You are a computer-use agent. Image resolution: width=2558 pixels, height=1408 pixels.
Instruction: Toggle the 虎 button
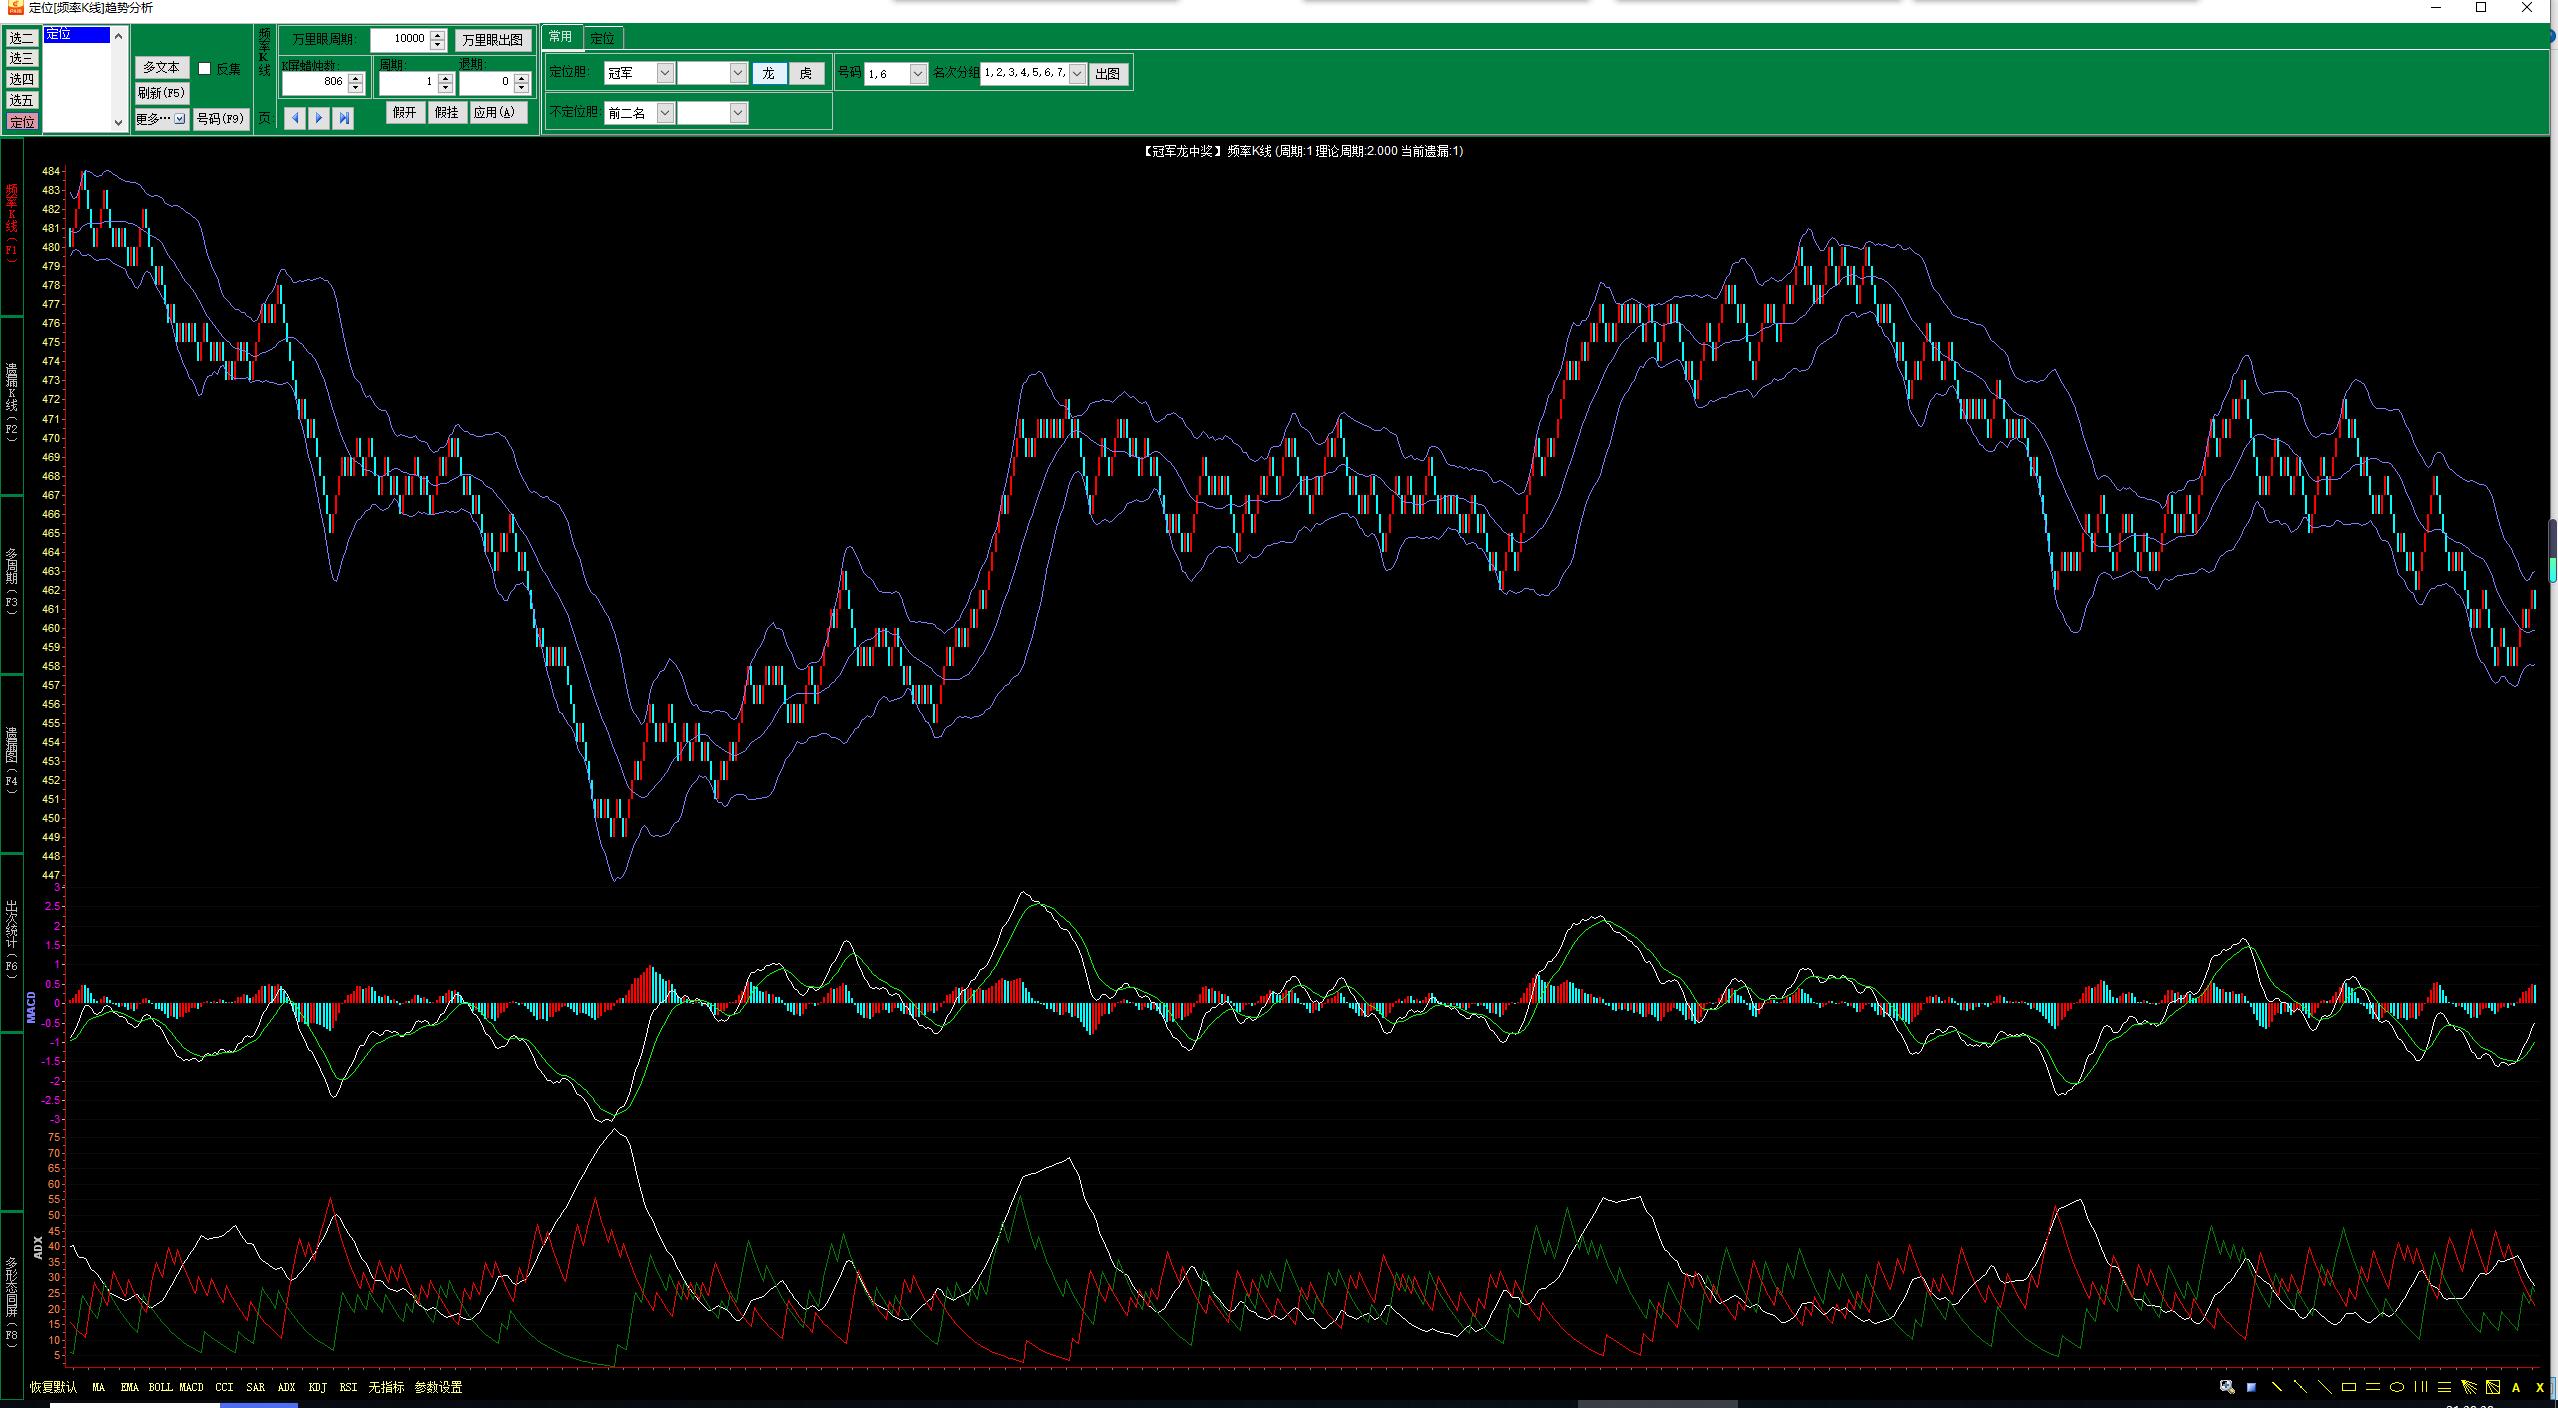point(806,73)
